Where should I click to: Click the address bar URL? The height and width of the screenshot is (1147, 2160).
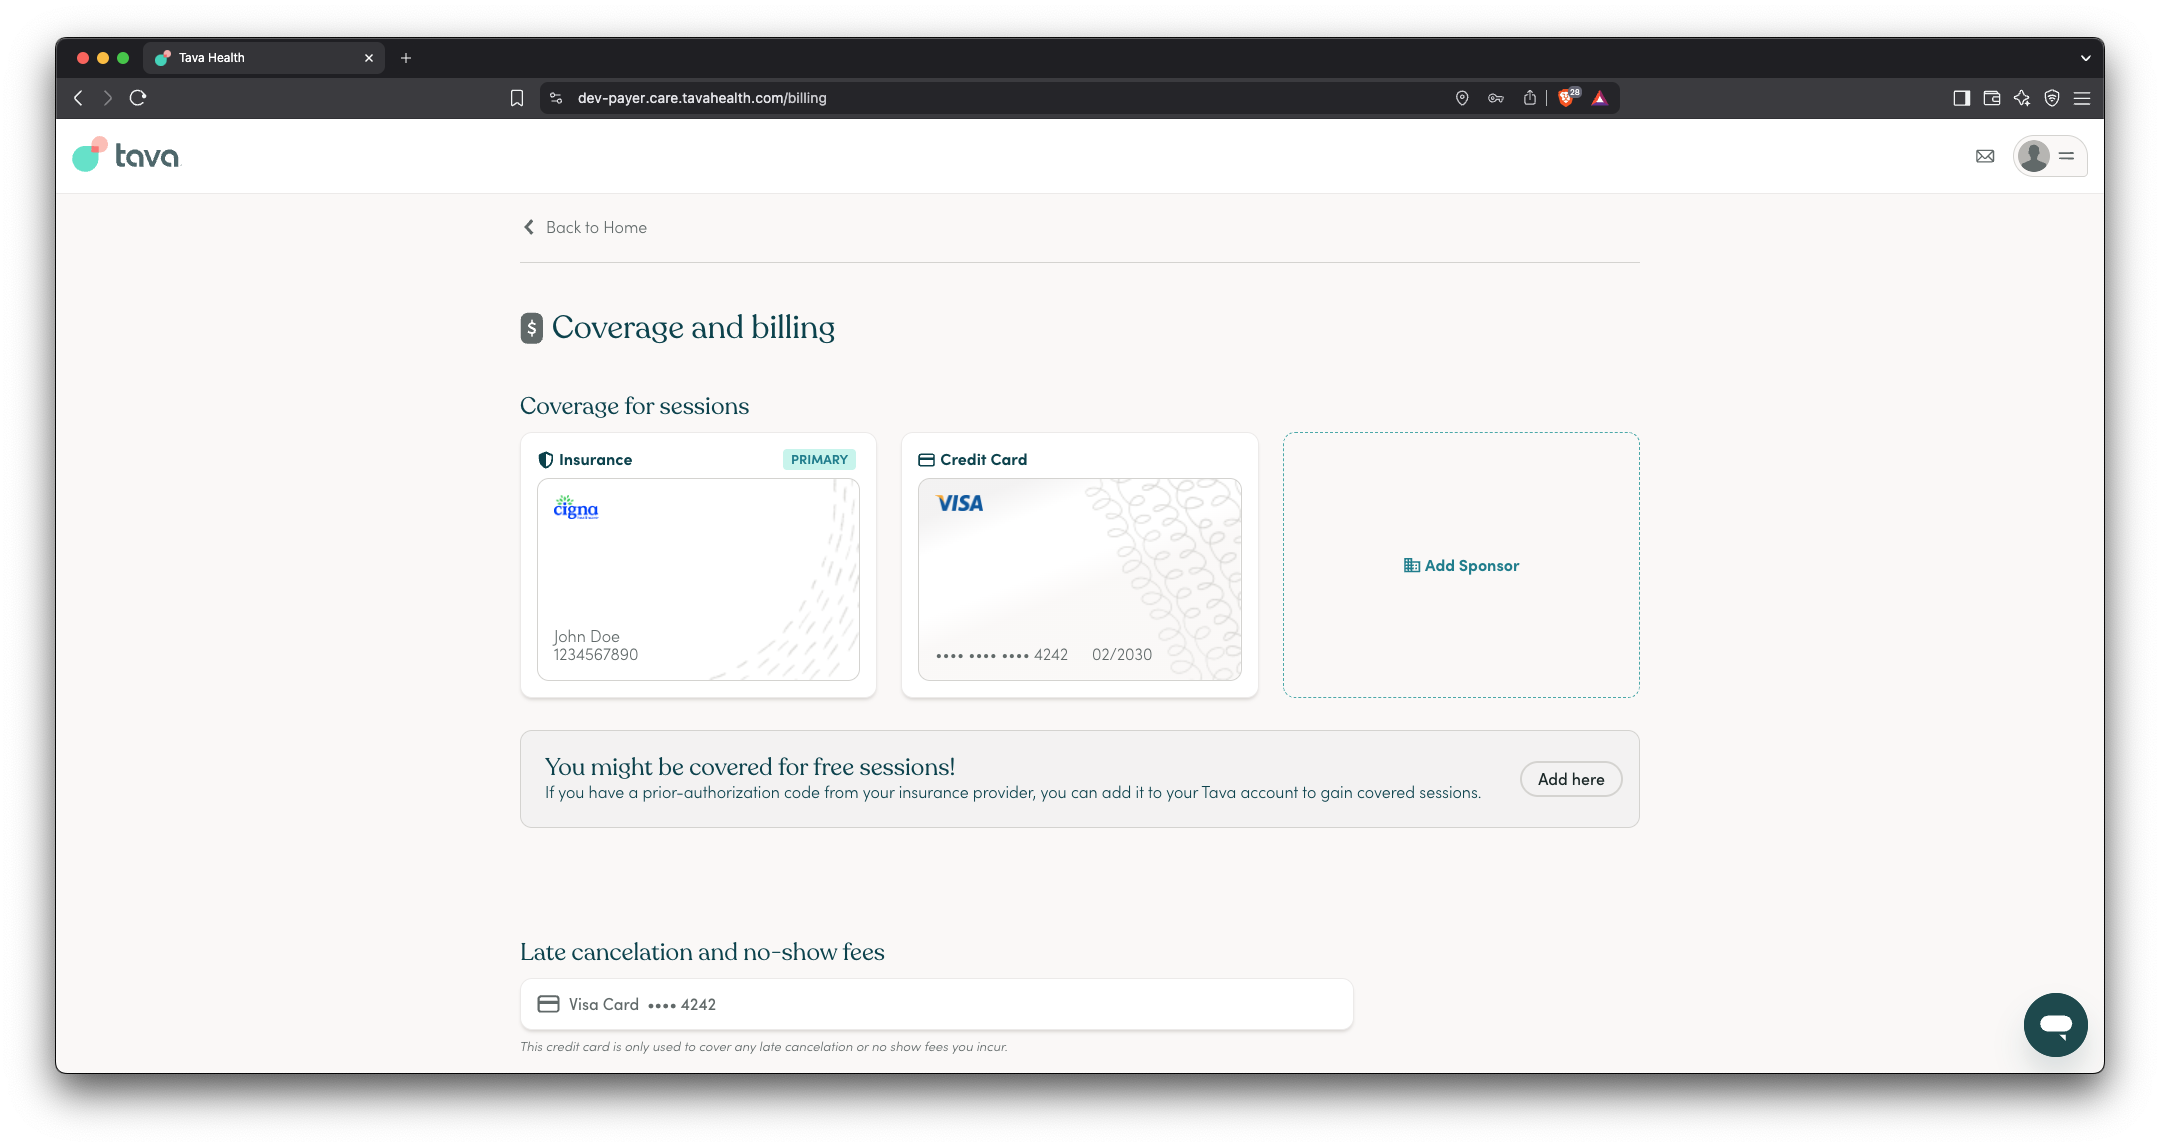(x=702, y=98)
